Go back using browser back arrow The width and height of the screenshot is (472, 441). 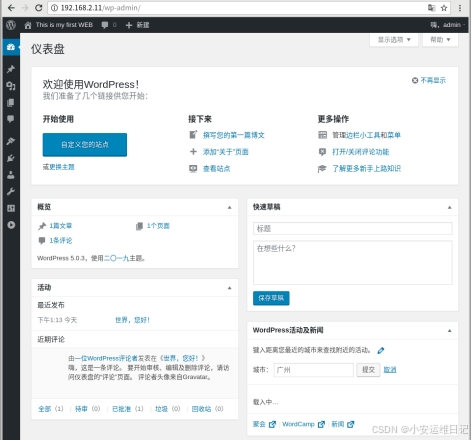[11, 8]
